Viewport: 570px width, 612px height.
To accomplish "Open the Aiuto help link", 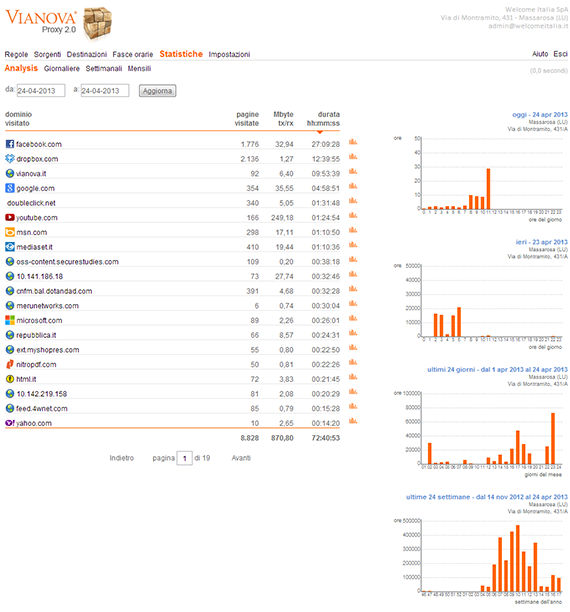I will tap(540, 54).
